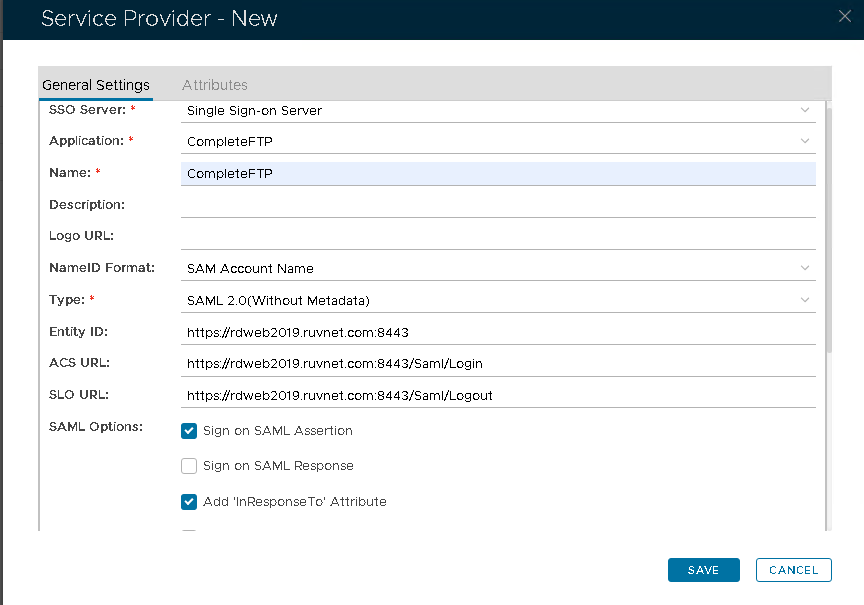The image size is (864, 605).
Task: Focus the empty Description field
Action: (498, 205)
